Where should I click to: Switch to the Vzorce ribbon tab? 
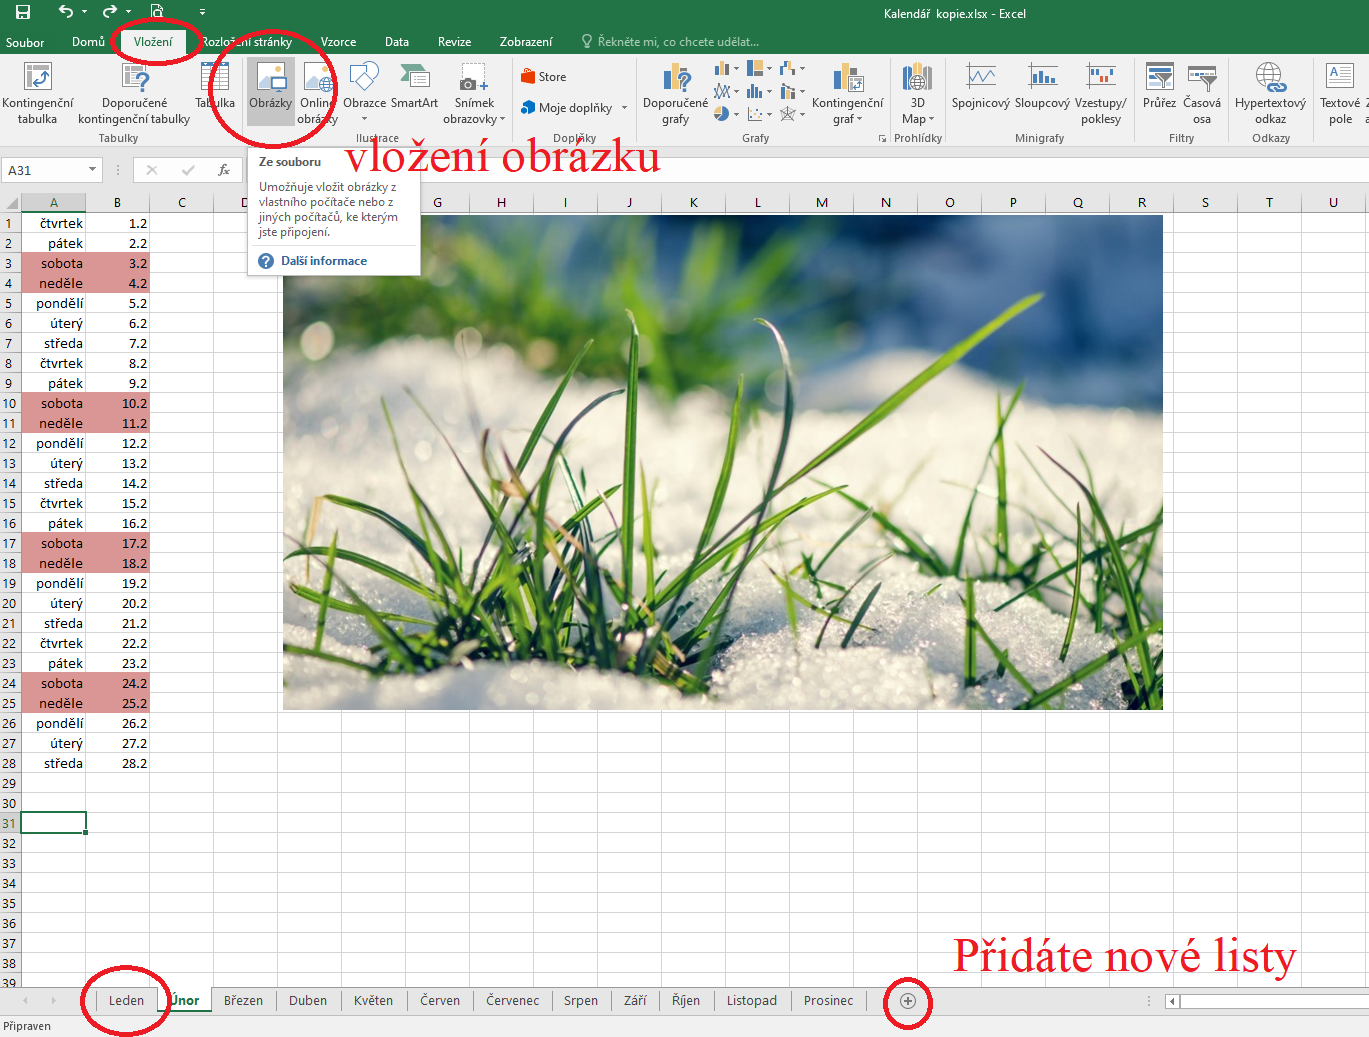click(x=338, y=42)
